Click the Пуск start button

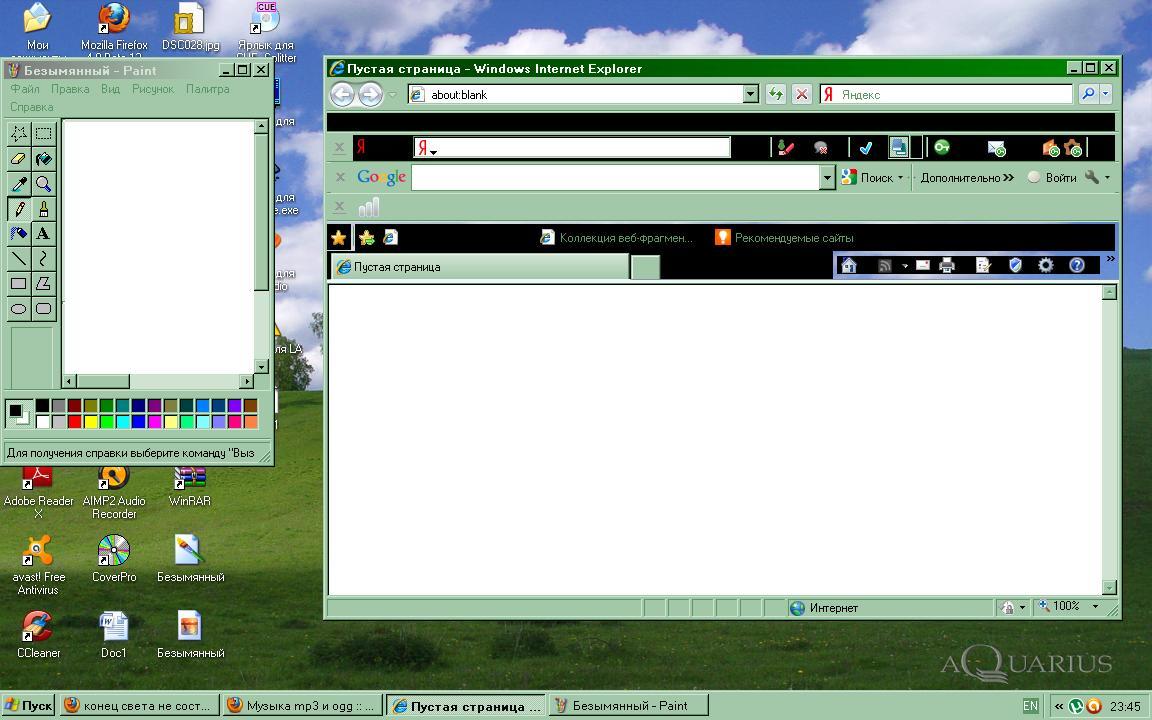tap(29, 706)
